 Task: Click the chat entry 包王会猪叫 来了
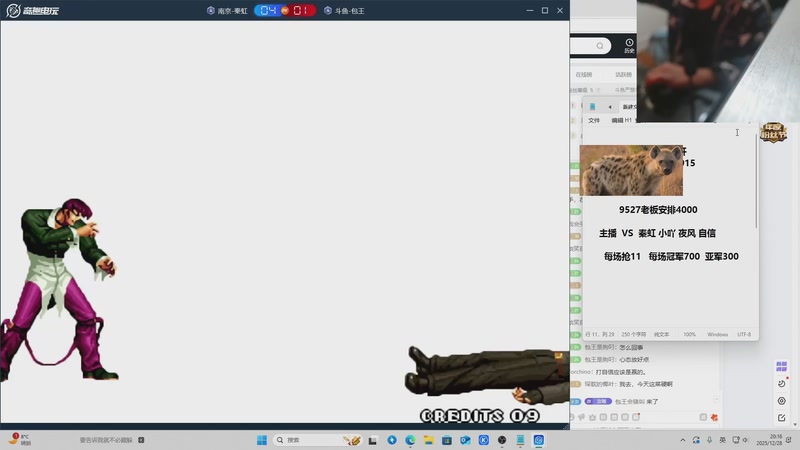[636, 402]
